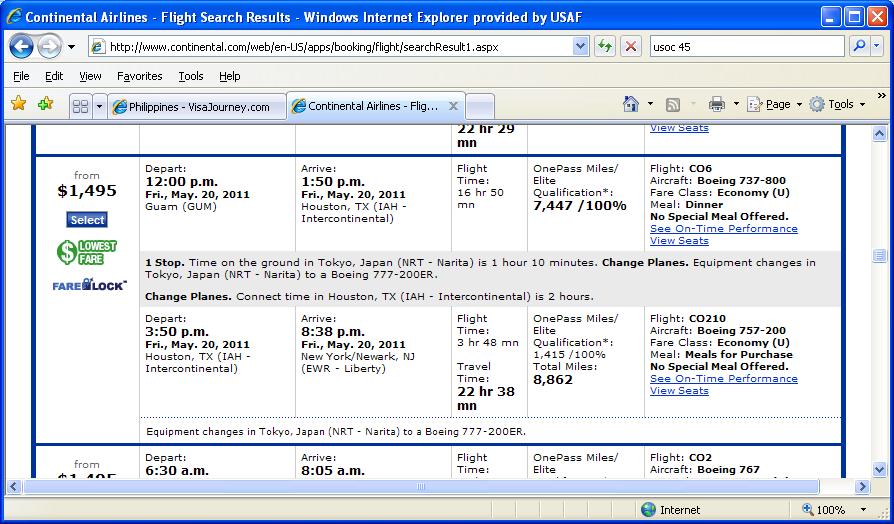Open the tab list dropdown arrow

pyautogui.click(x=99, y=107)
